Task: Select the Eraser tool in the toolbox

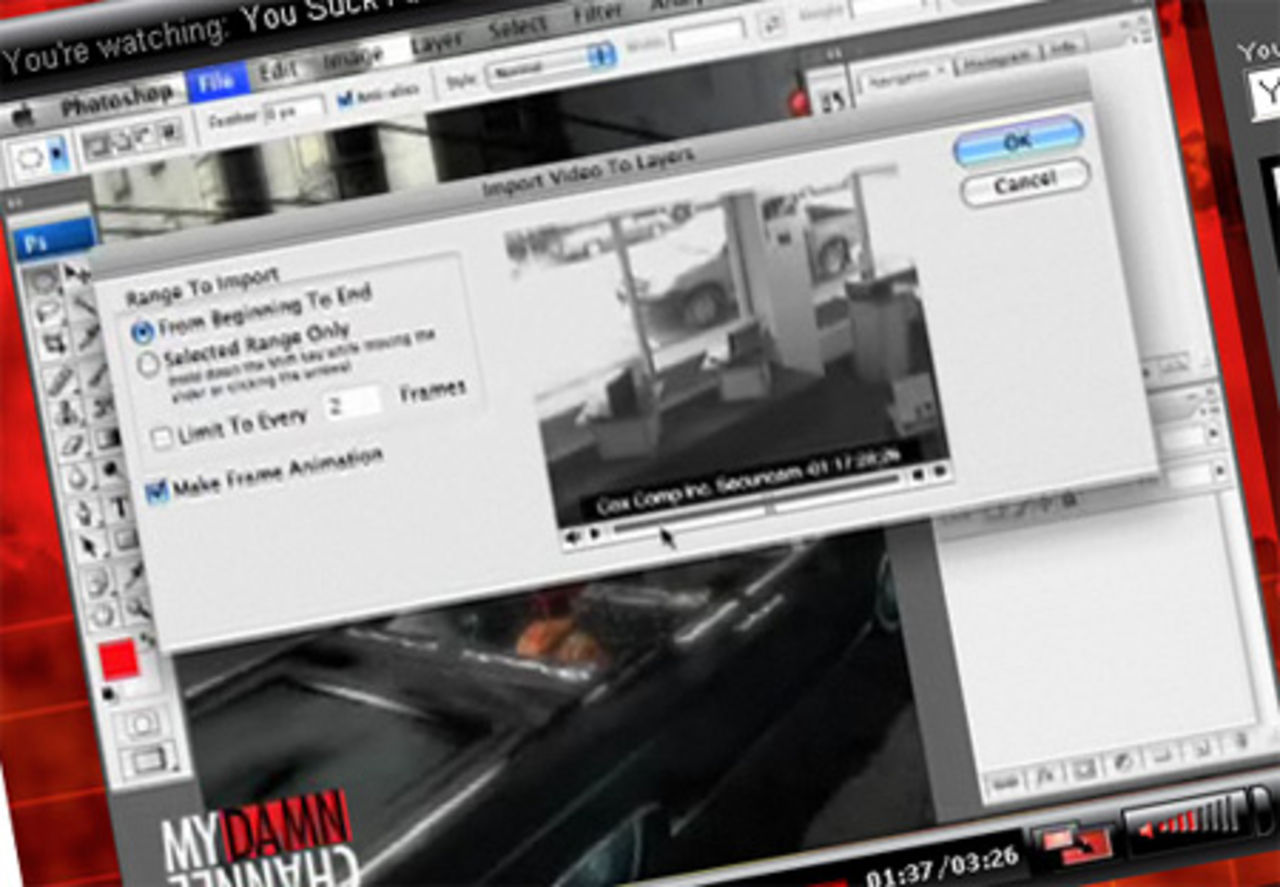Action: click(x=72, y=444)
